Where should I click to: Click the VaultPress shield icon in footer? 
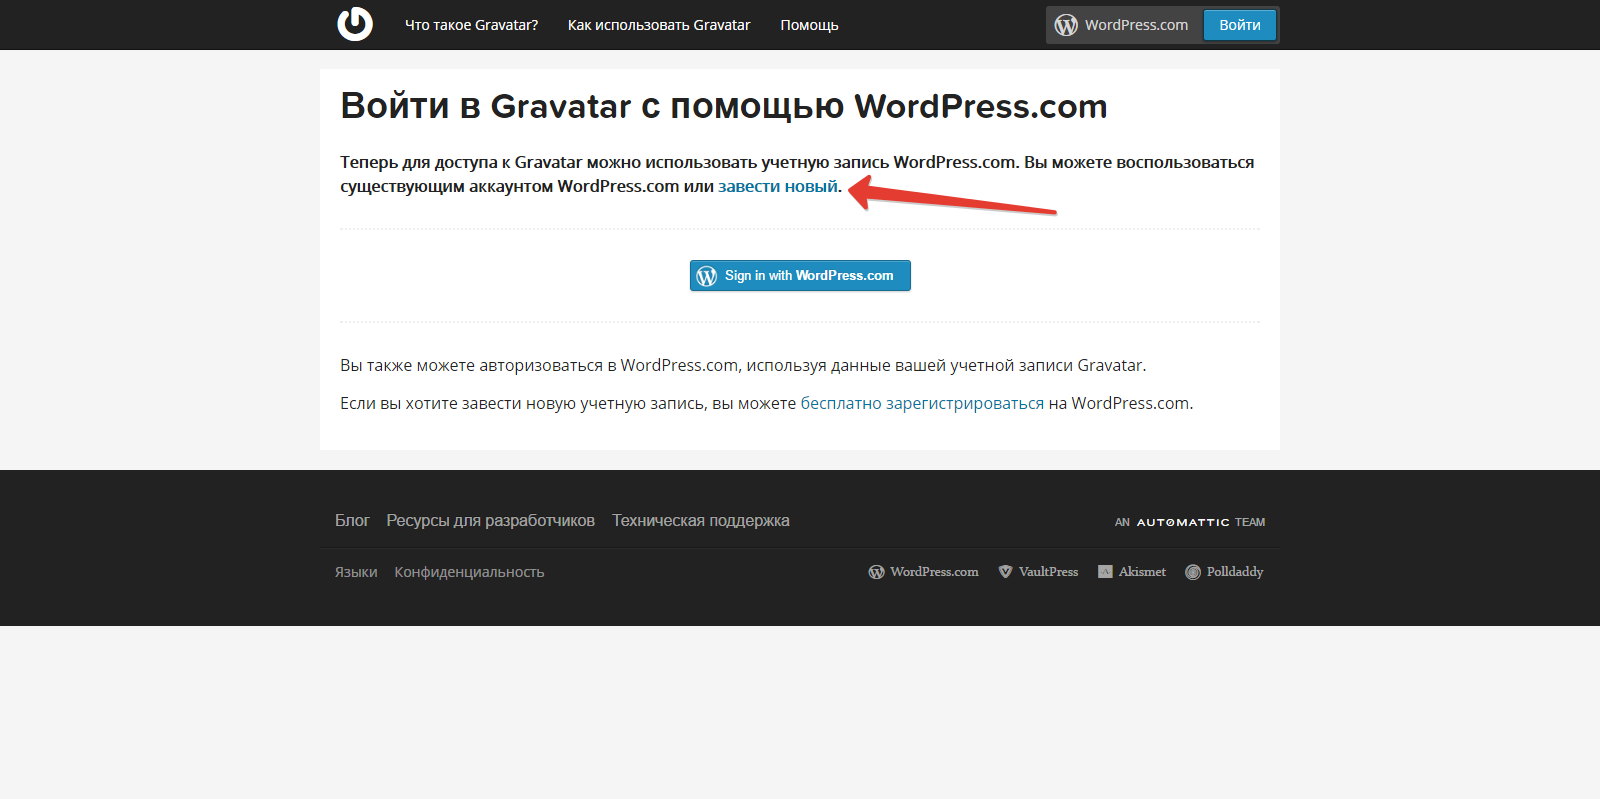1005,572
